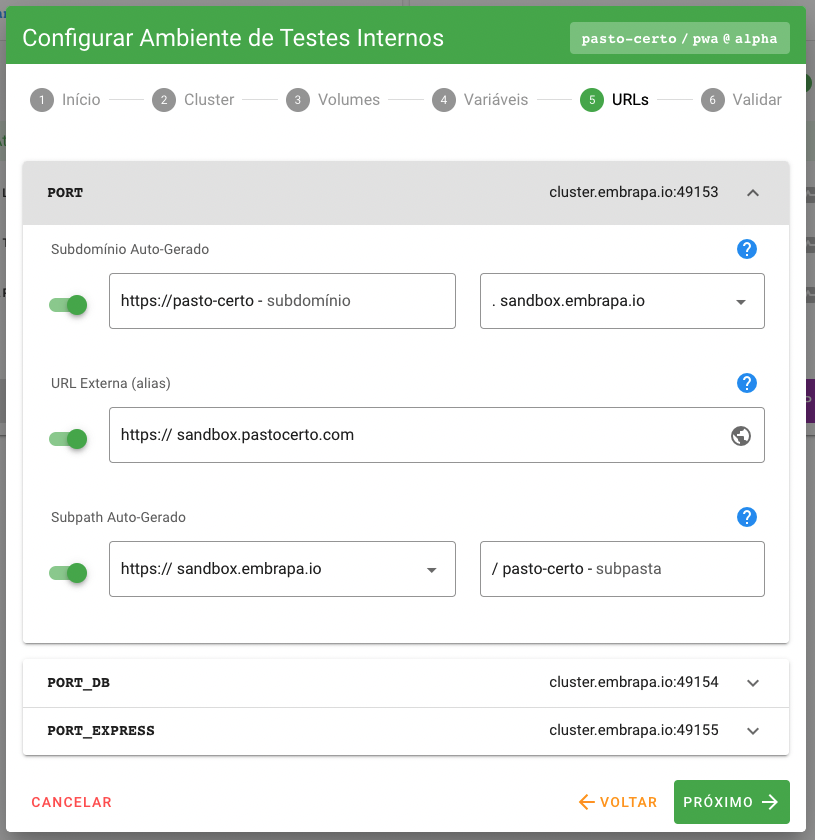The image size is (815, 840).
Task: Click the URL Externa (alias) label
Action: coord(111,383)
